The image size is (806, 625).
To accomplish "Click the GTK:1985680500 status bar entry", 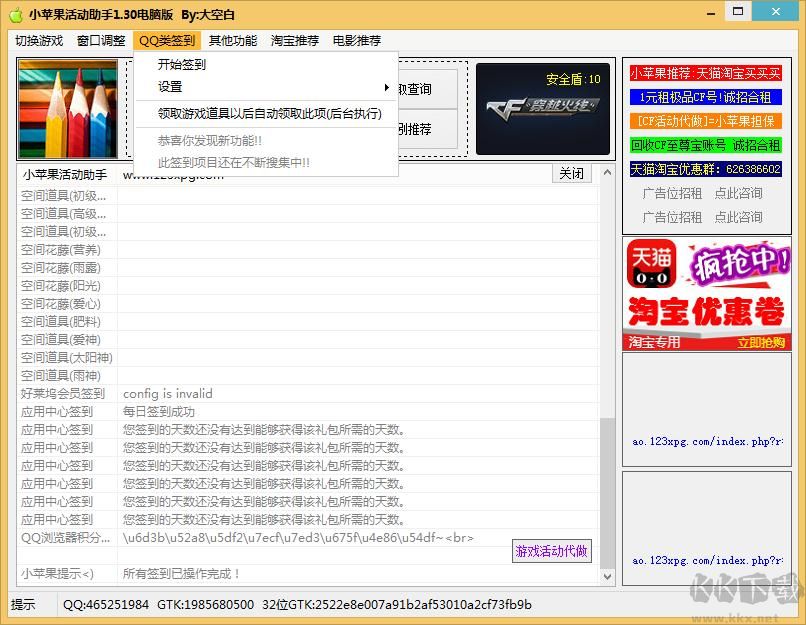I will 206,604.
